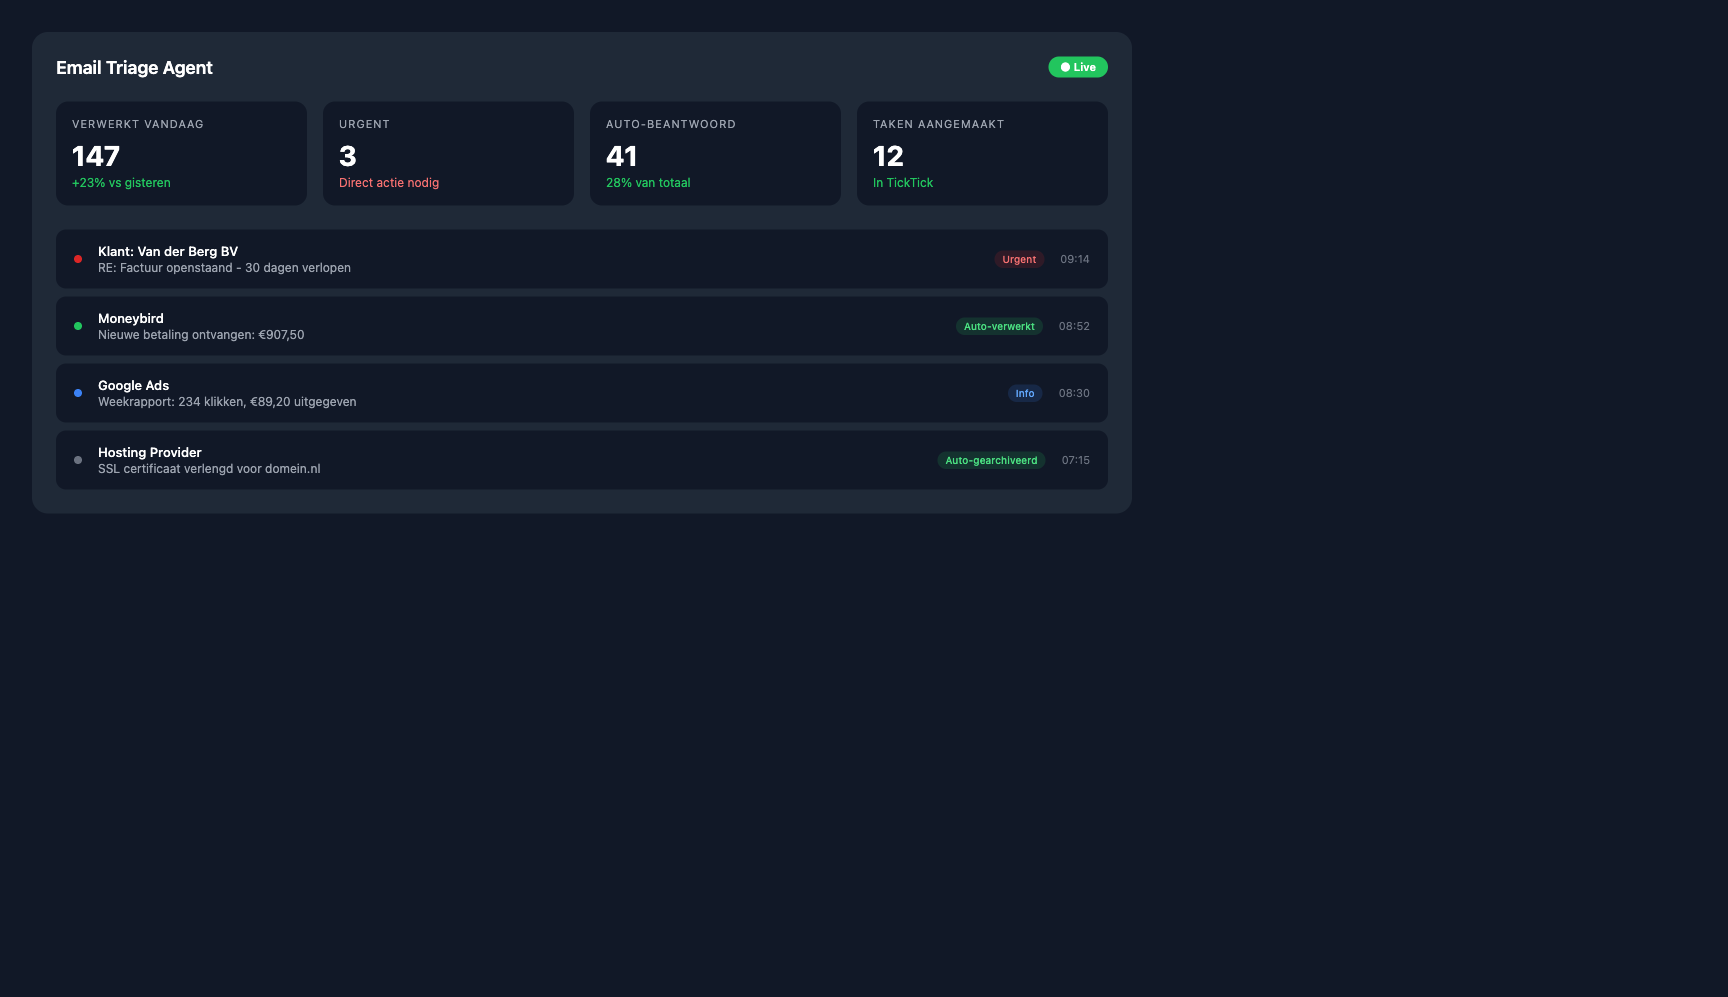
Task: Click the +23% vs gisteren link
Action: point(121,183)
